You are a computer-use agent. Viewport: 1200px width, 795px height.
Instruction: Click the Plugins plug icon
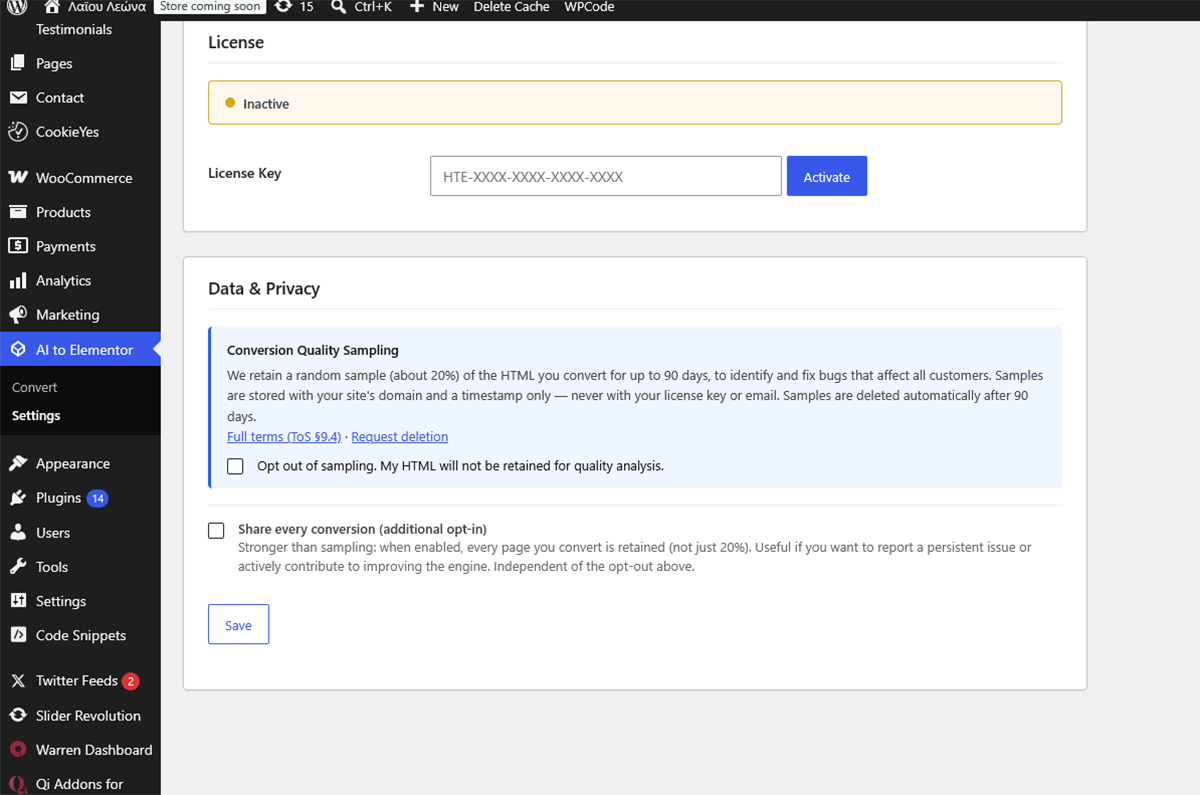click(x=18, y=498)
